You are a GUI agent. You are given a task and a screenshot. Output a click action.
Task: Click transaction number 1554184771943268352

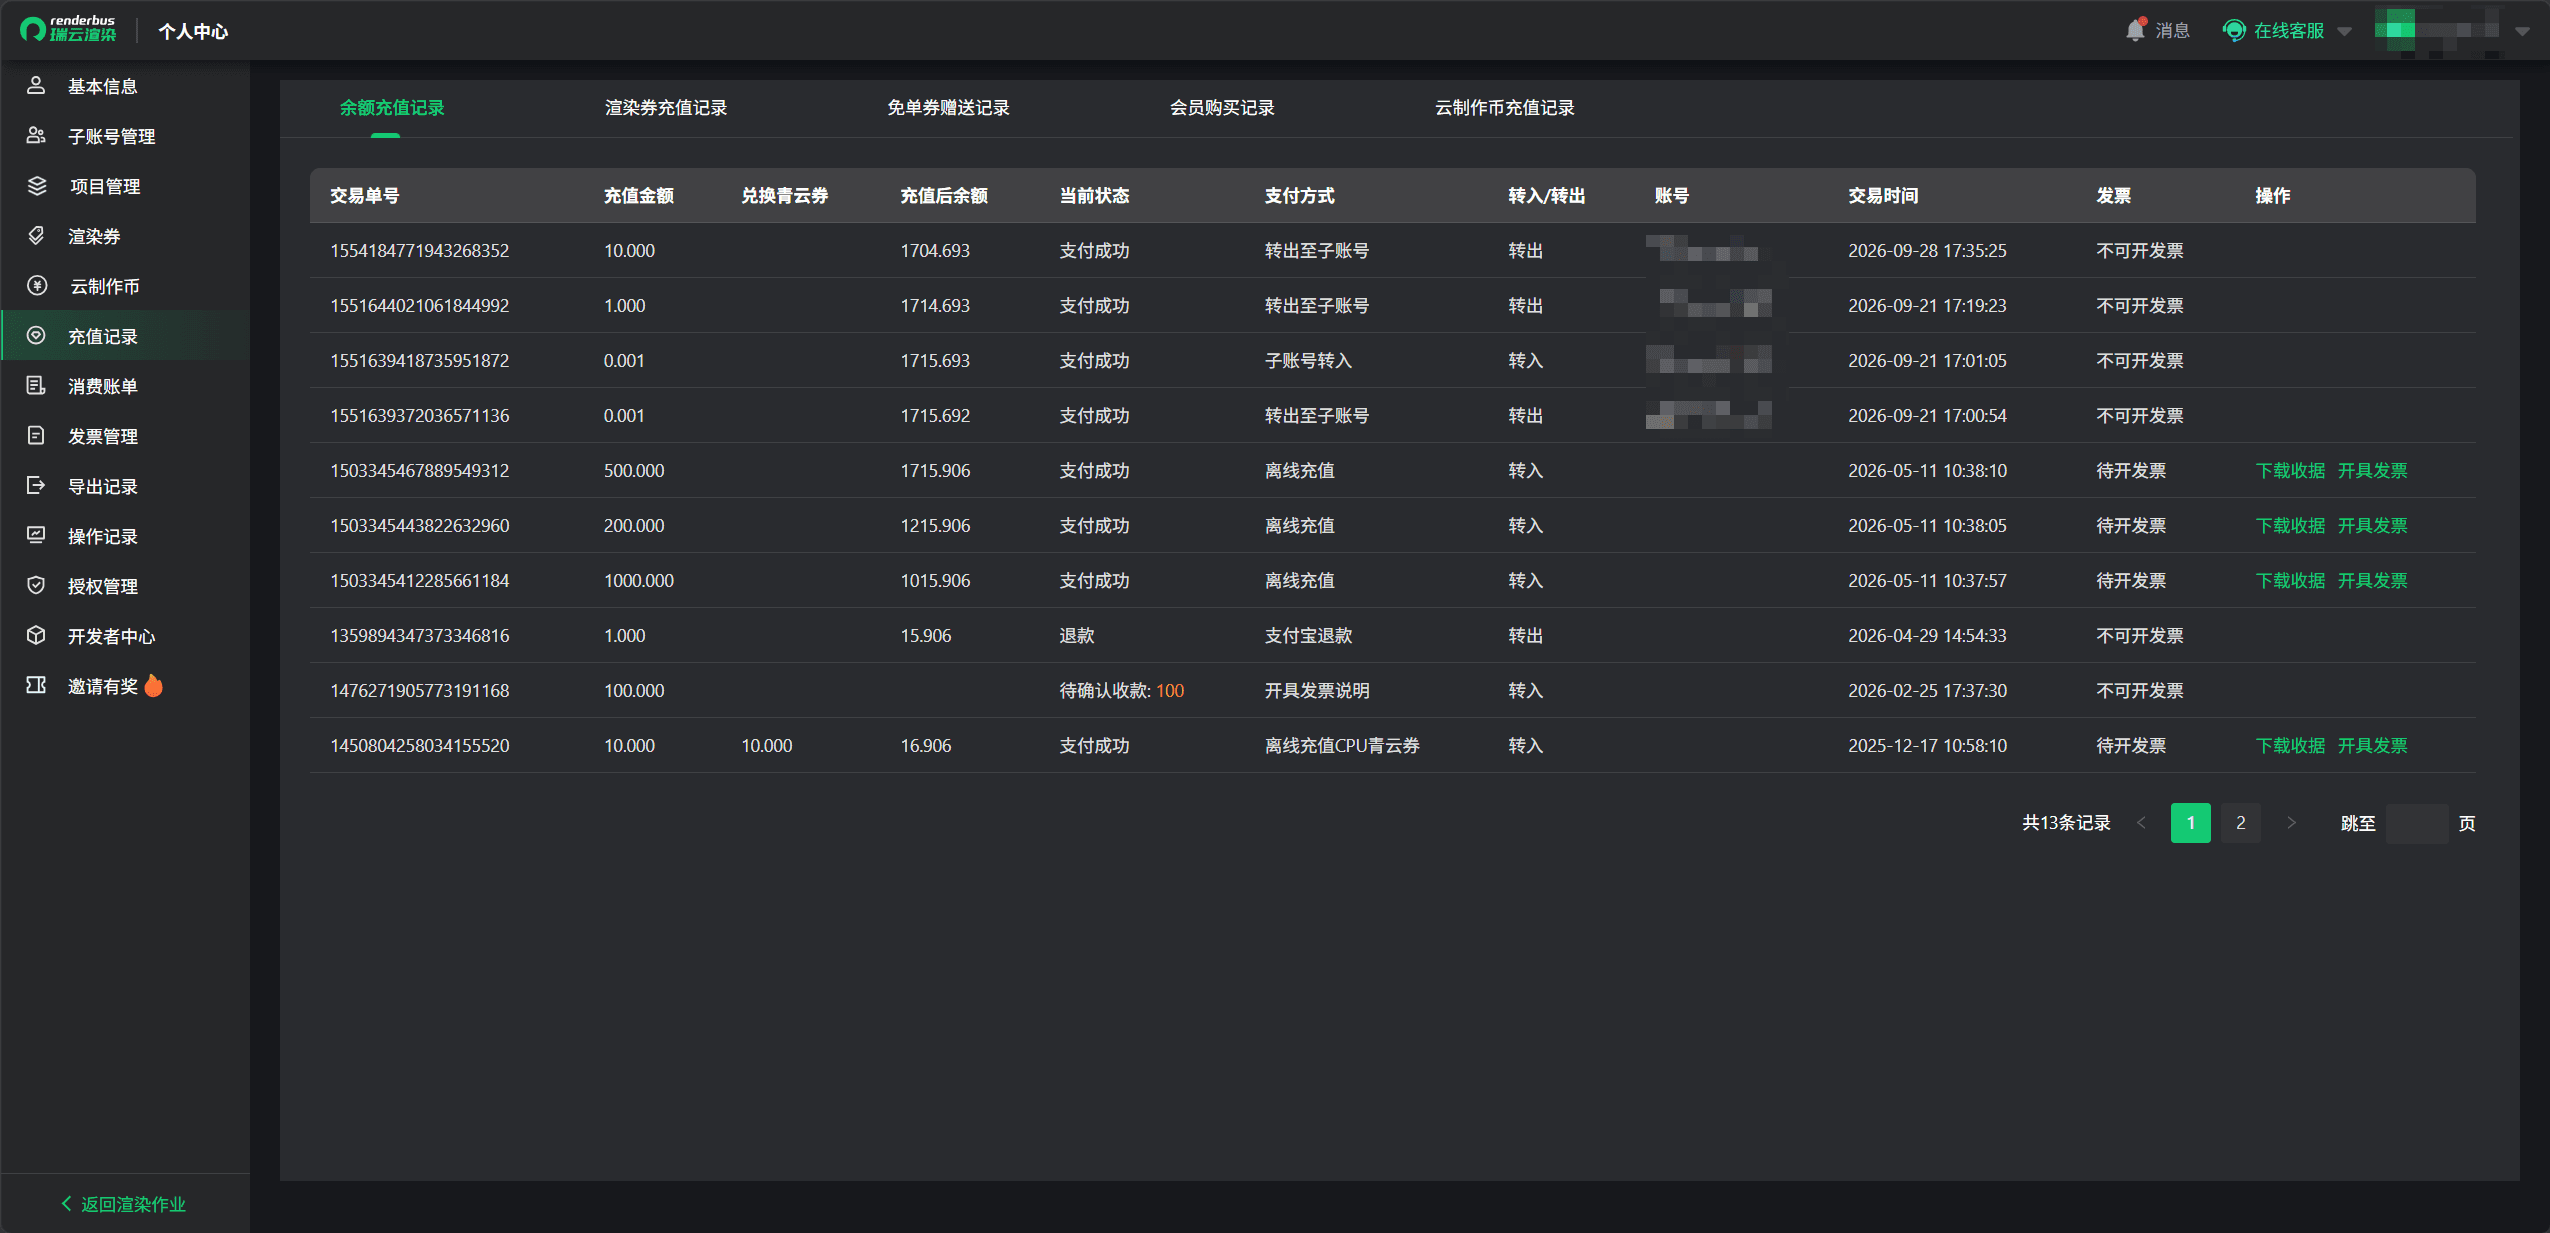click(420, 251)
